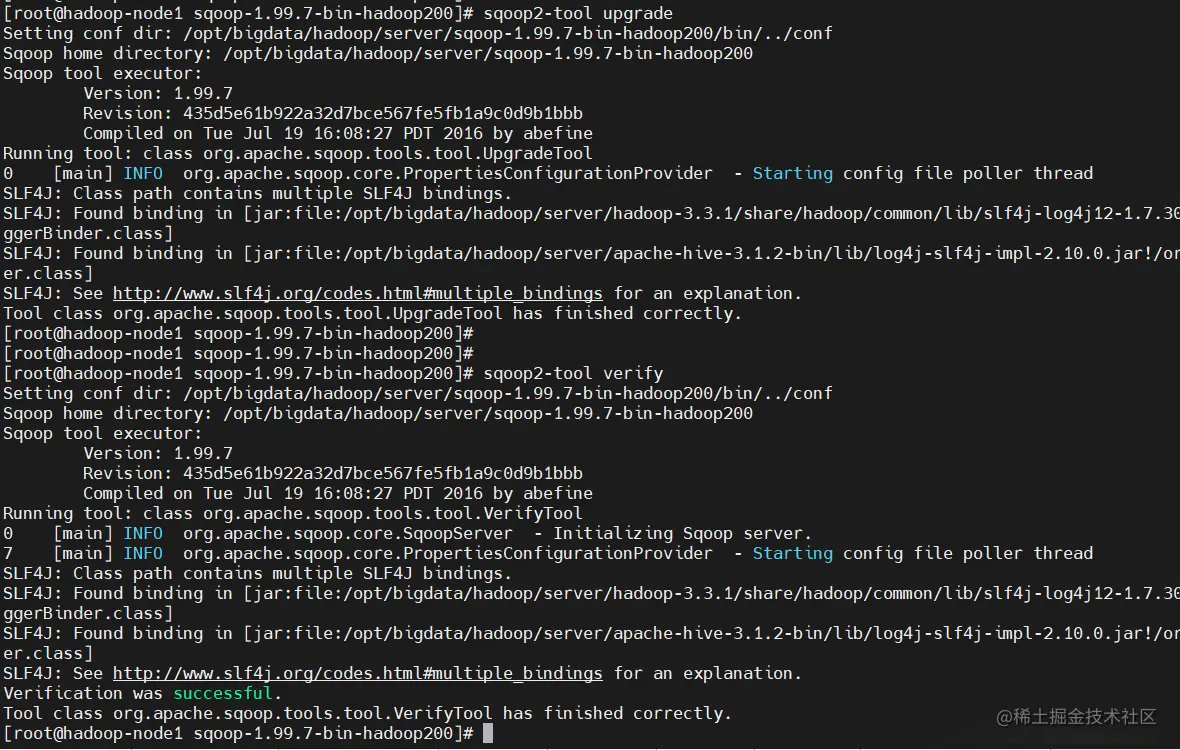Click blue 'Starting' word in verify output

pyautogui.click(x=792, y=553)
